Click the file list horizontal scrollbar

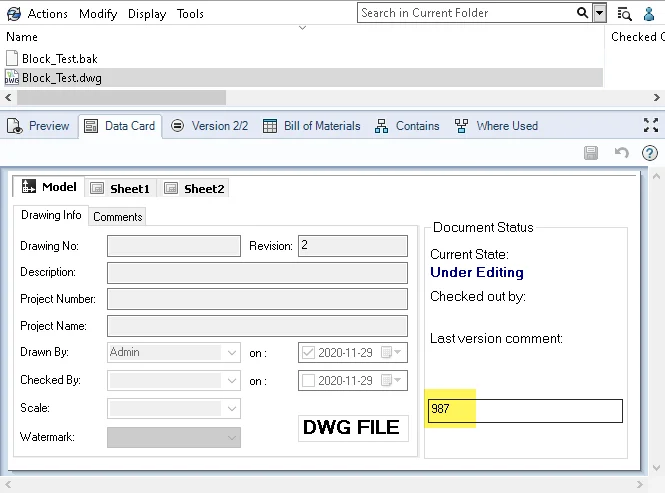pyautogui.click(x=120, y=97)
